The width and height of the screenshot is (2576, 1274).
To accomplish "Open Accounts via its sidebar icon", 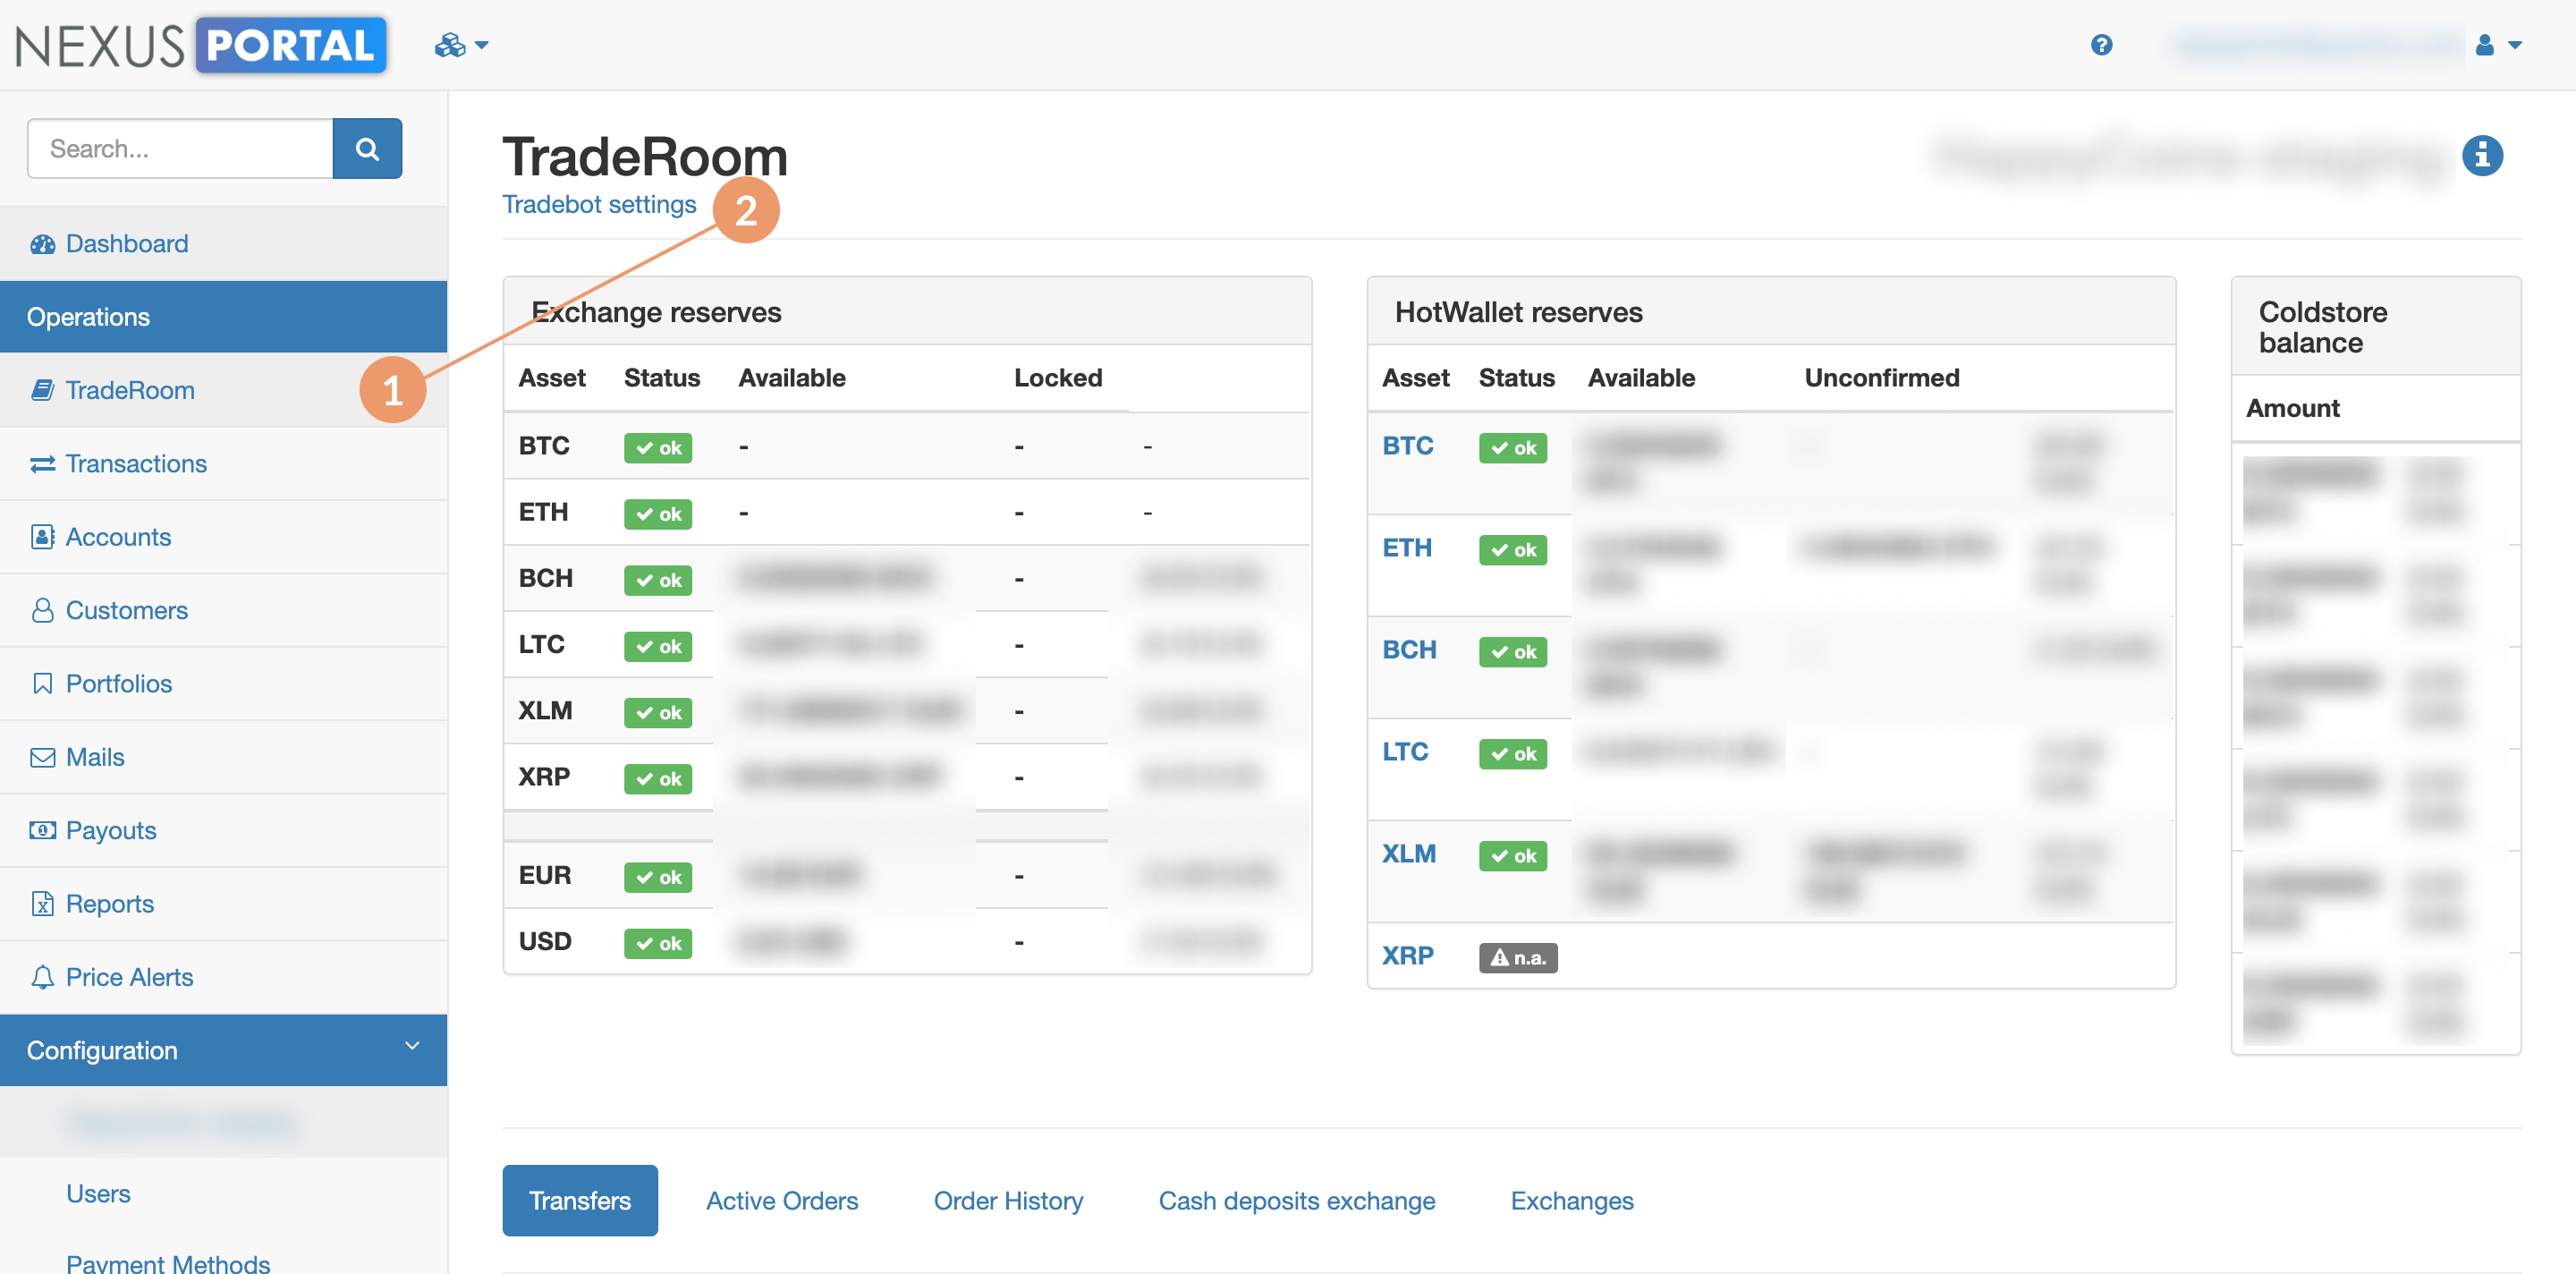I will pyautogui.click(x=42, y=536).
